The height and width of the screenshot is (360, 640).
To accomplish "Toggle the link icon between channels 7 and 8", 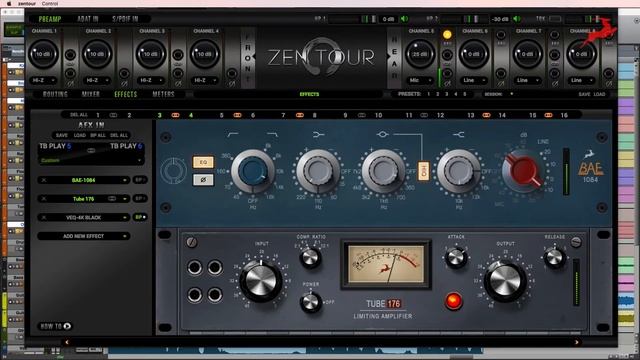I will tap(300, 116).
